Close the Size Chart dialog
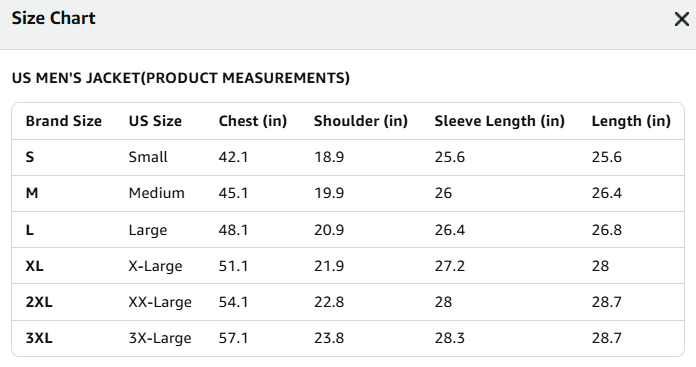696x367 pixels. 681,19
